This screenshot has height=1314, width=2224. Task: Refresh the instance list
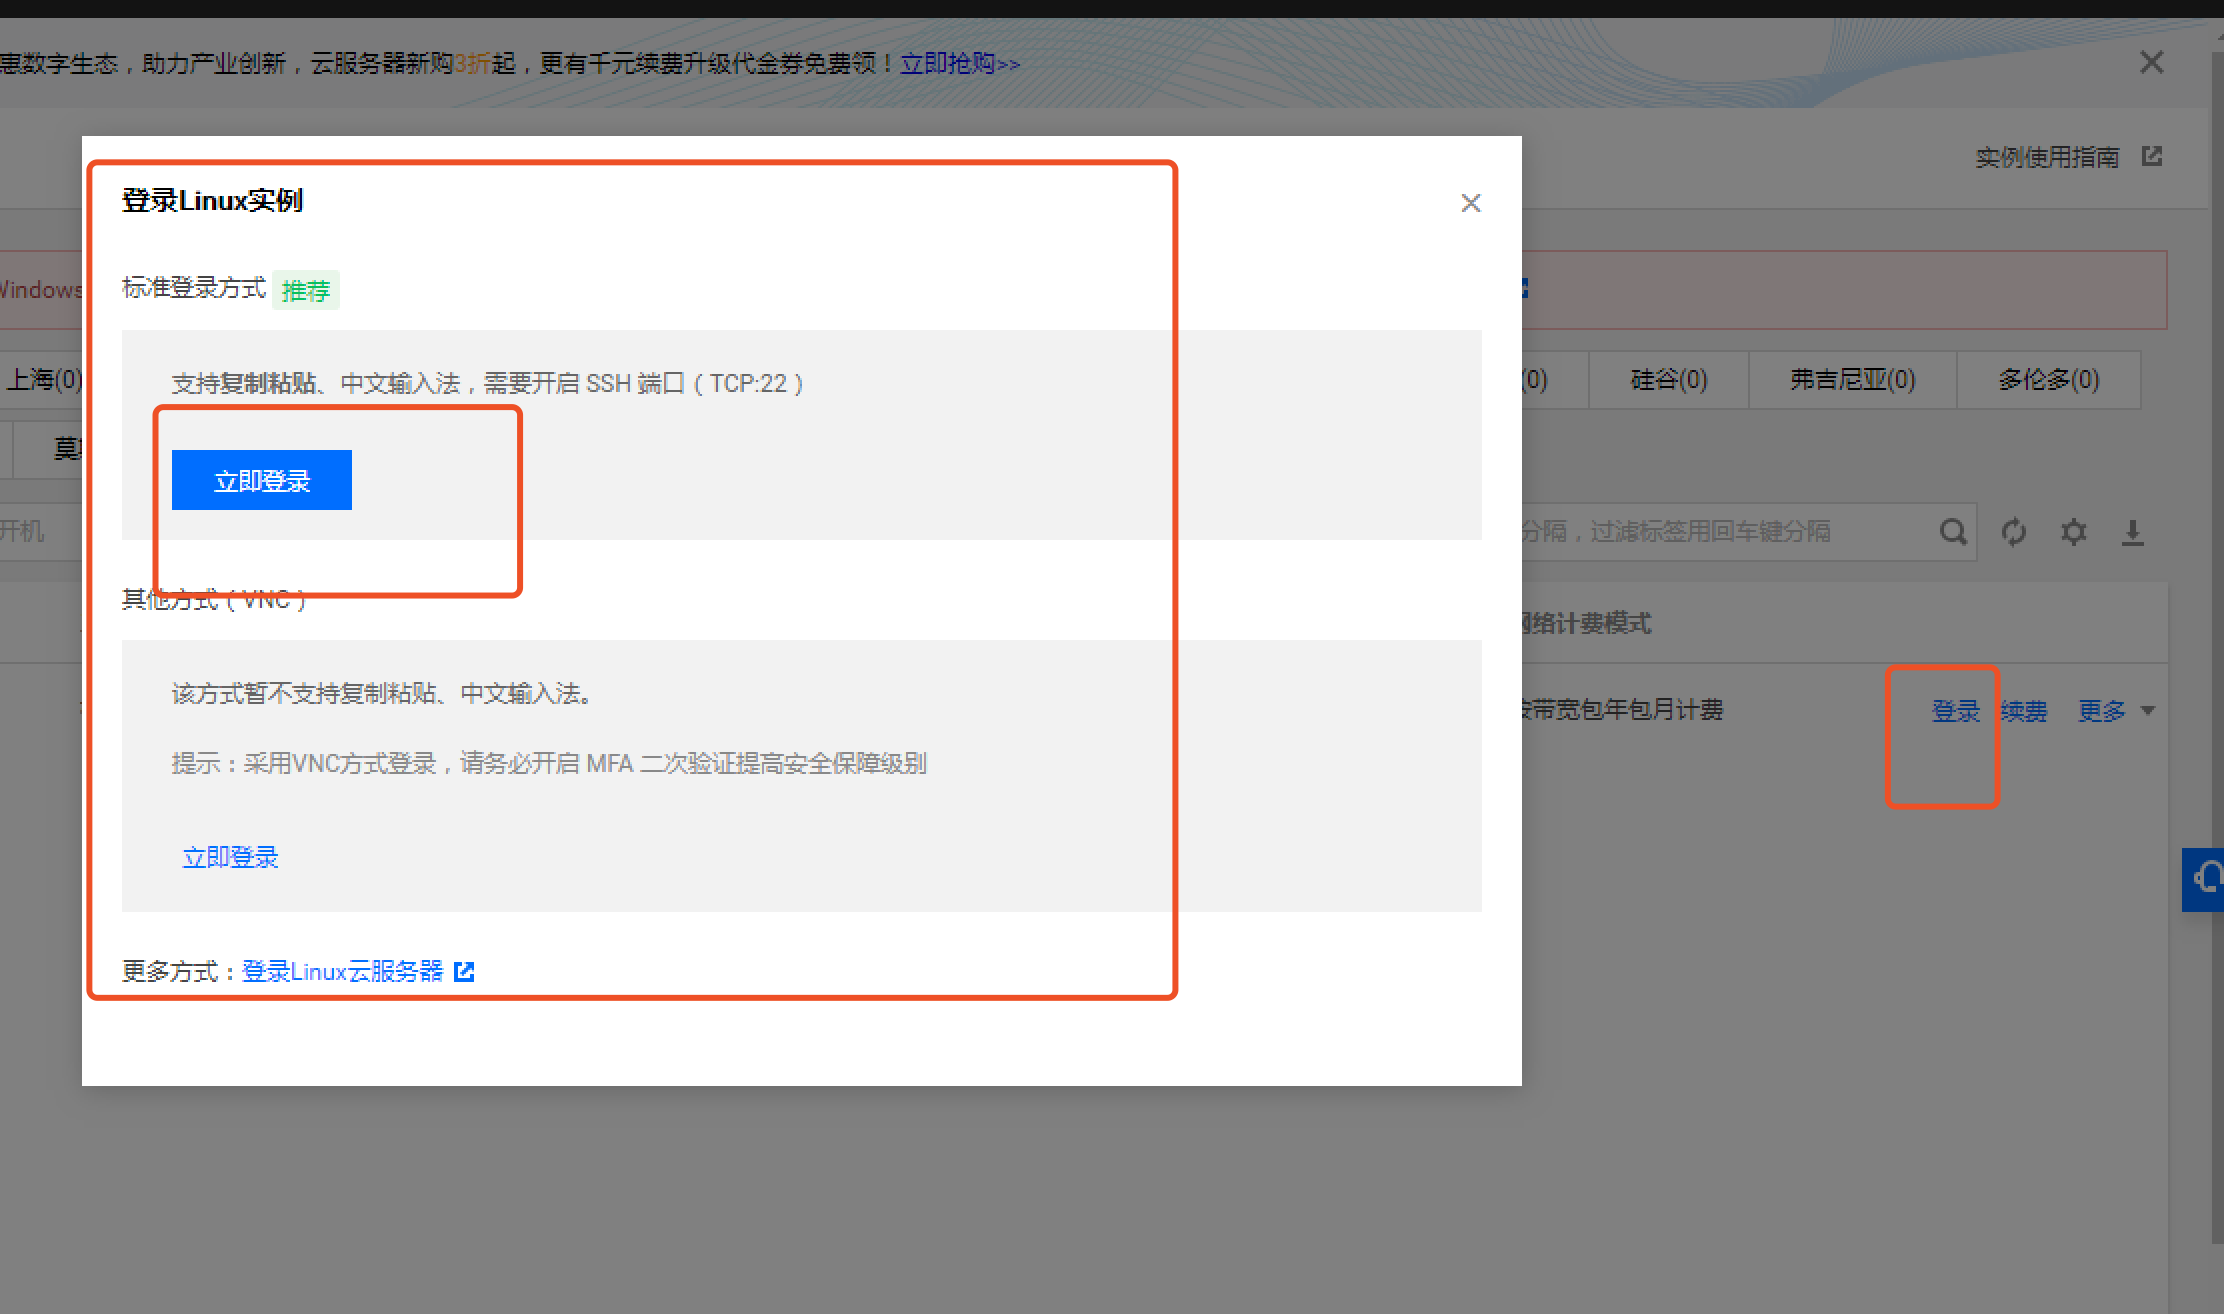(x=2013, y=531)
